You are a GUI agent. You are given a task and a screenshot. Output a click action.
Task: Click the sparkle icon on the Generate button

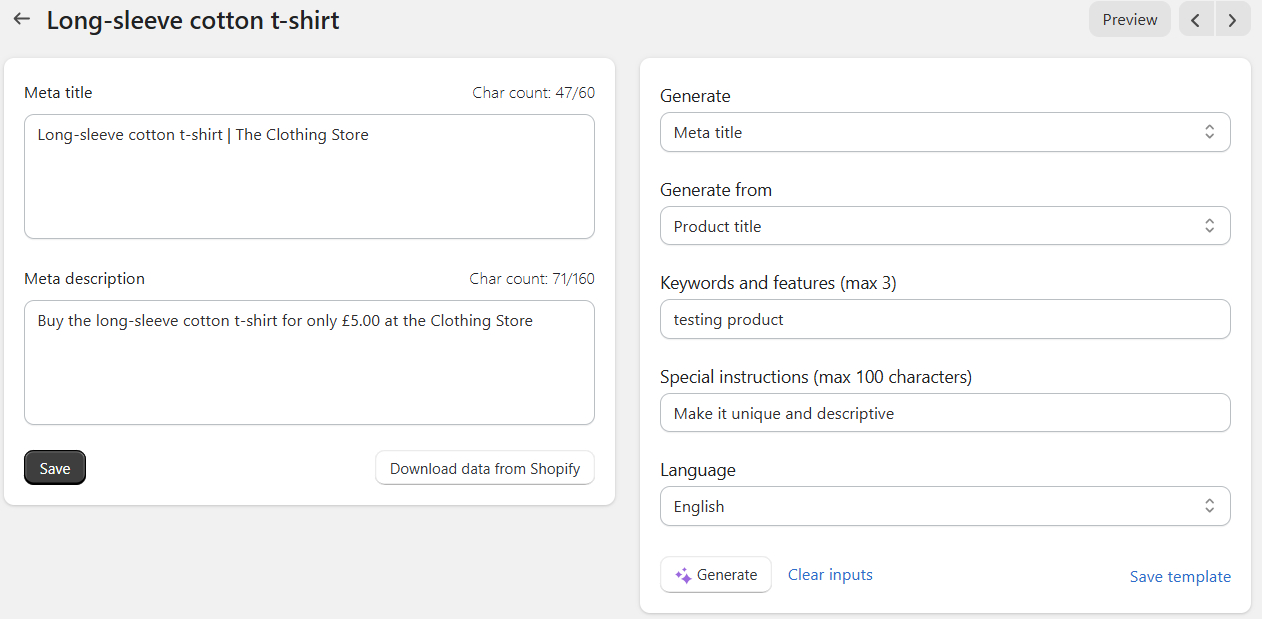683,575
